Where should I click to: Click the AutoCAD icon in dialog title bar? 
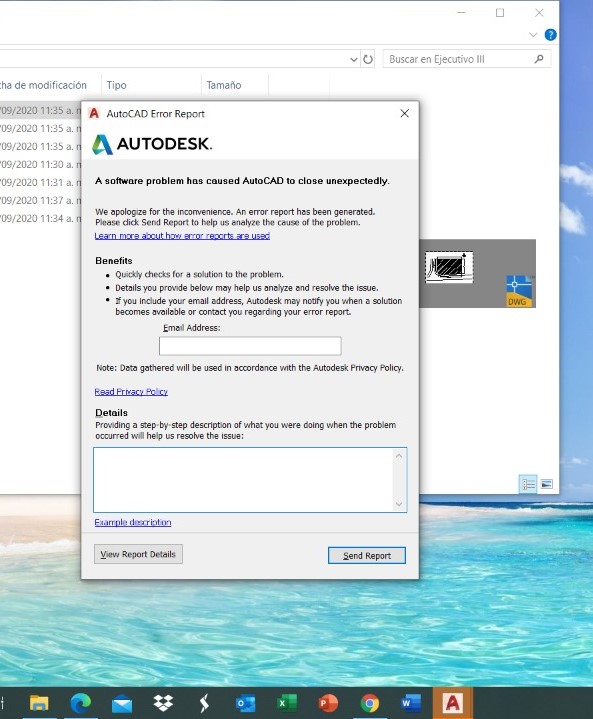tap(94, 113)
